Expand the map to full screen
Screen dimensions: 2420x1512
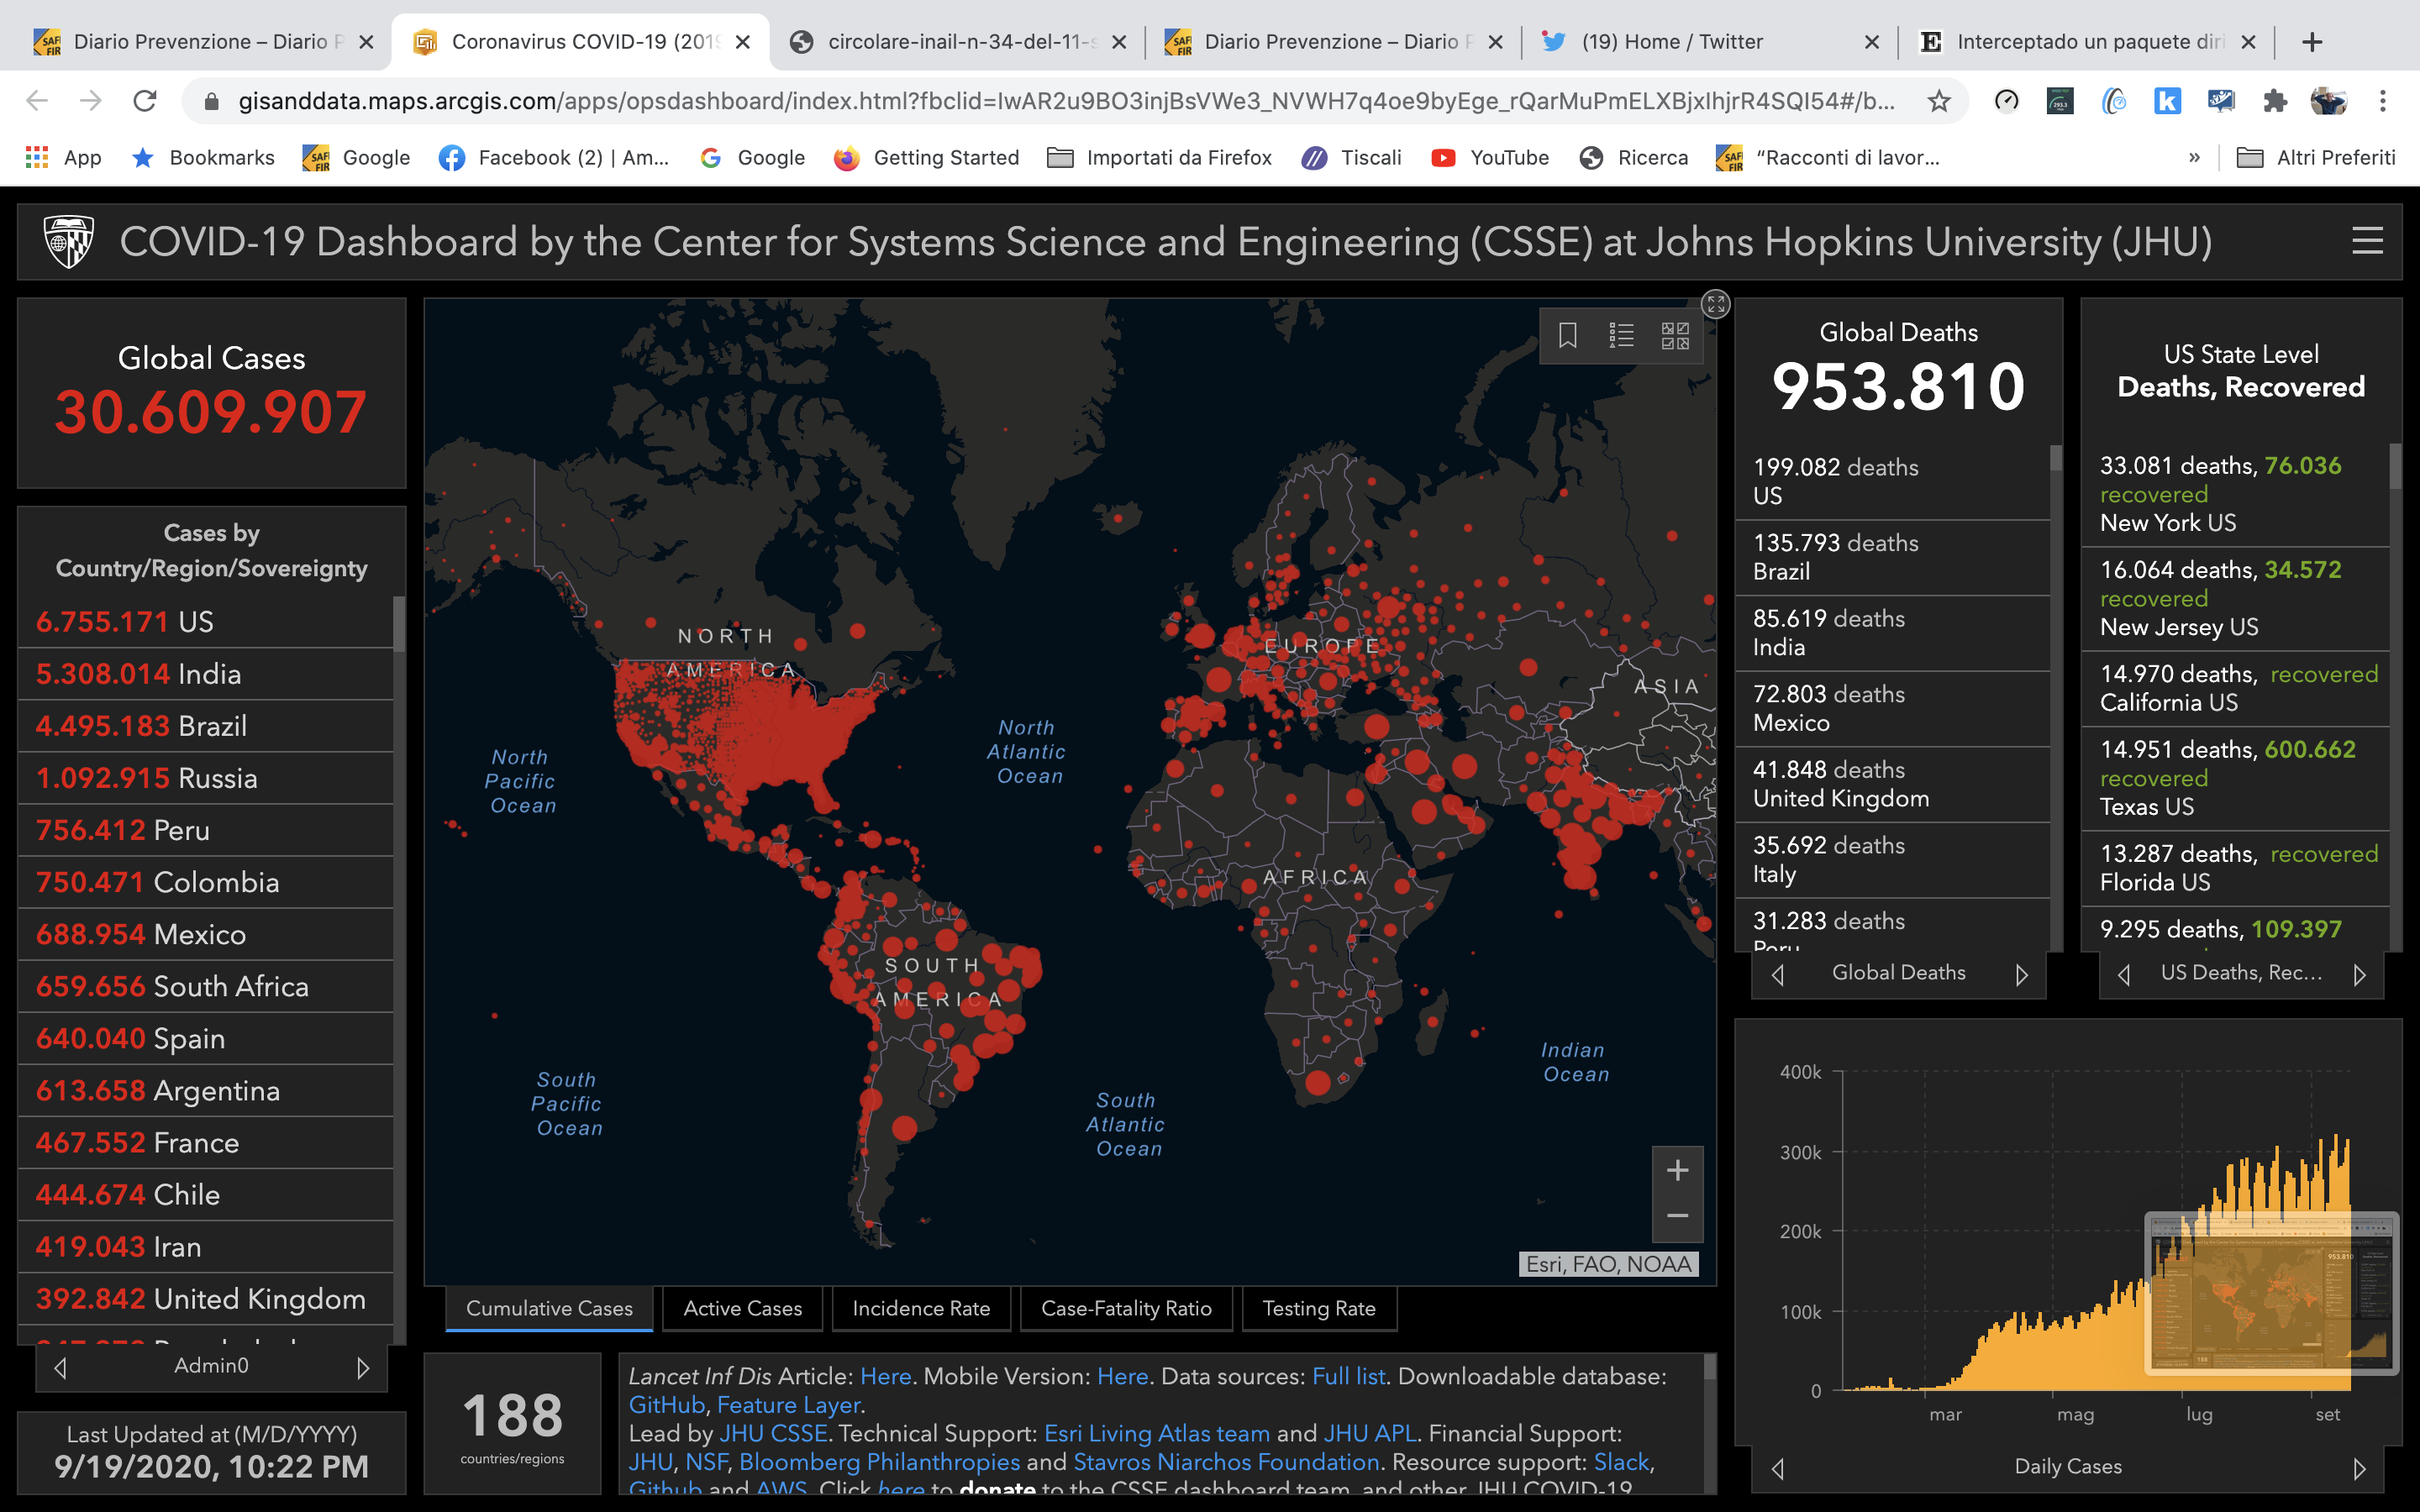pyautogui.click(x=1716, y=304)
